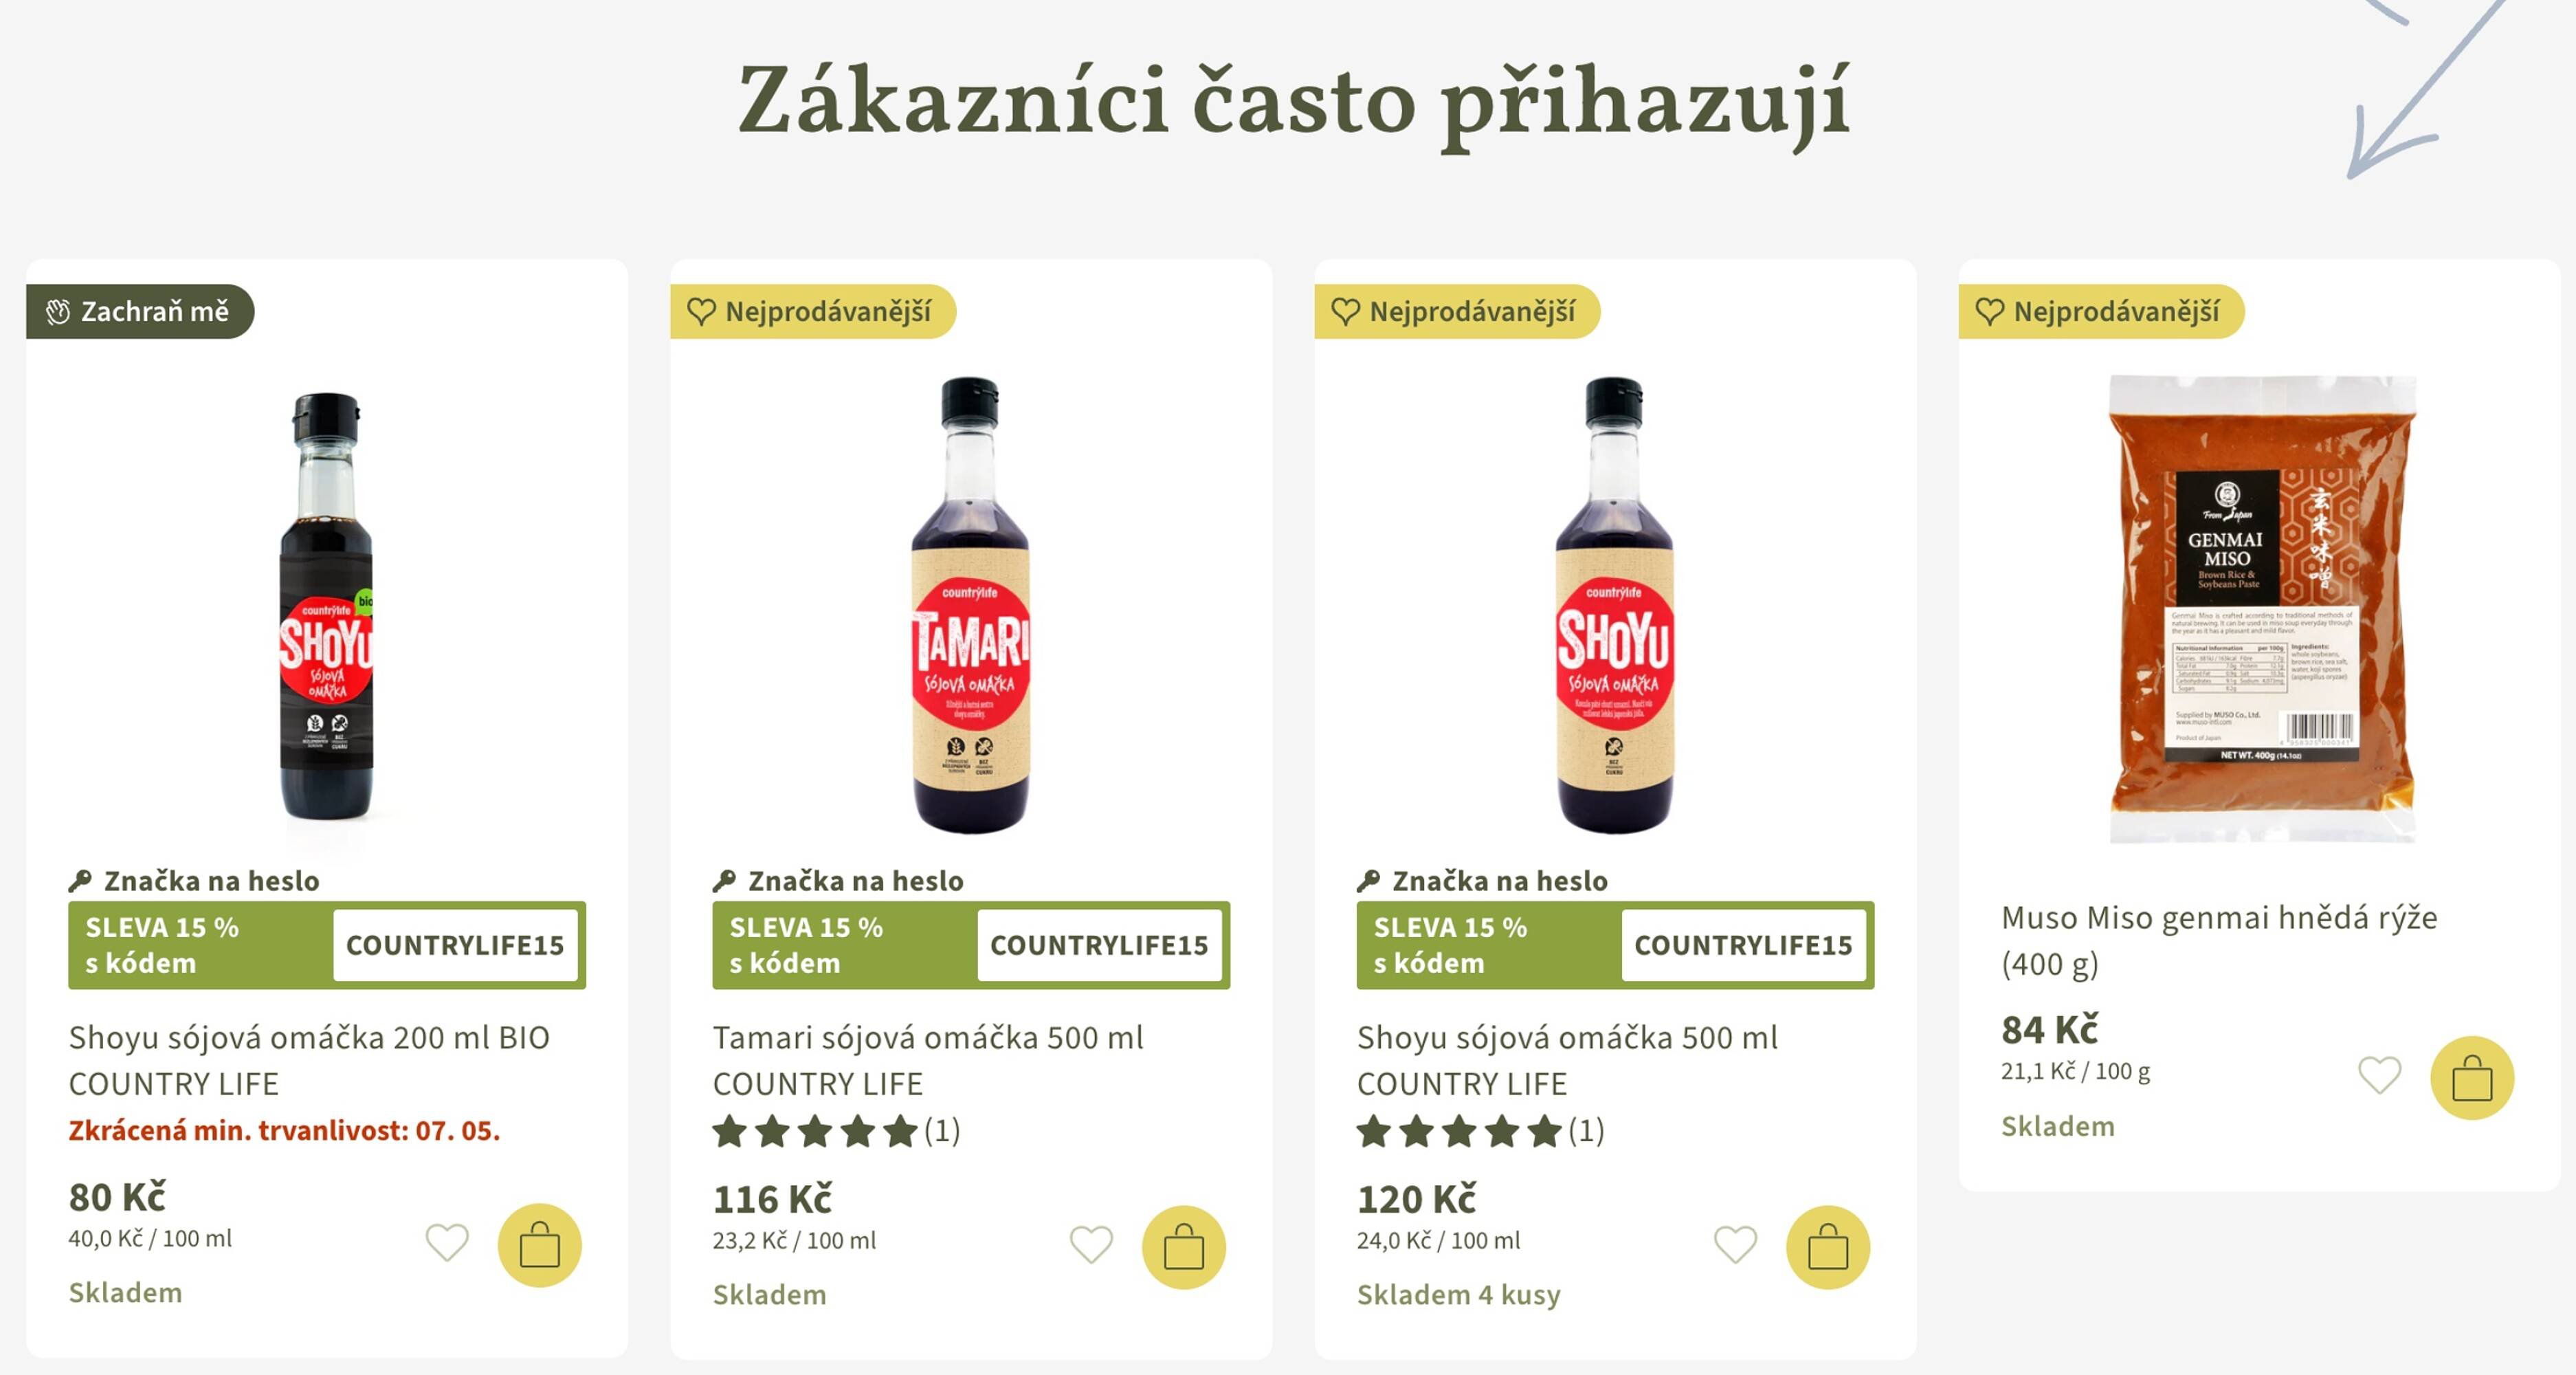Open Tamari sójová omáčka 500 ml link
The width and height of the screenshot is (2576, 1375).
(x=927, y=1060)
